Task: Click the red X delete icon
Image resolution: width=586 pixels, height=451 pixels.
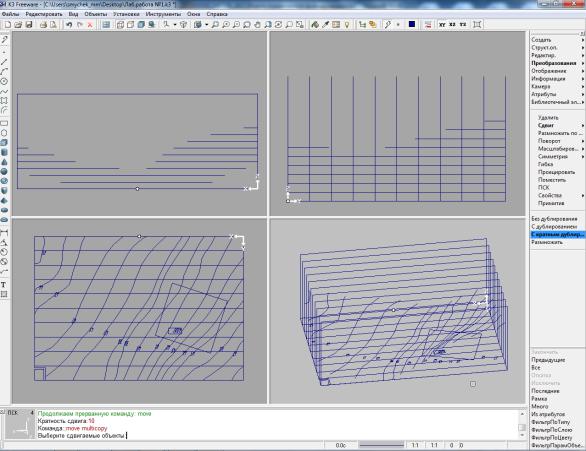Action: pos(90,25)
